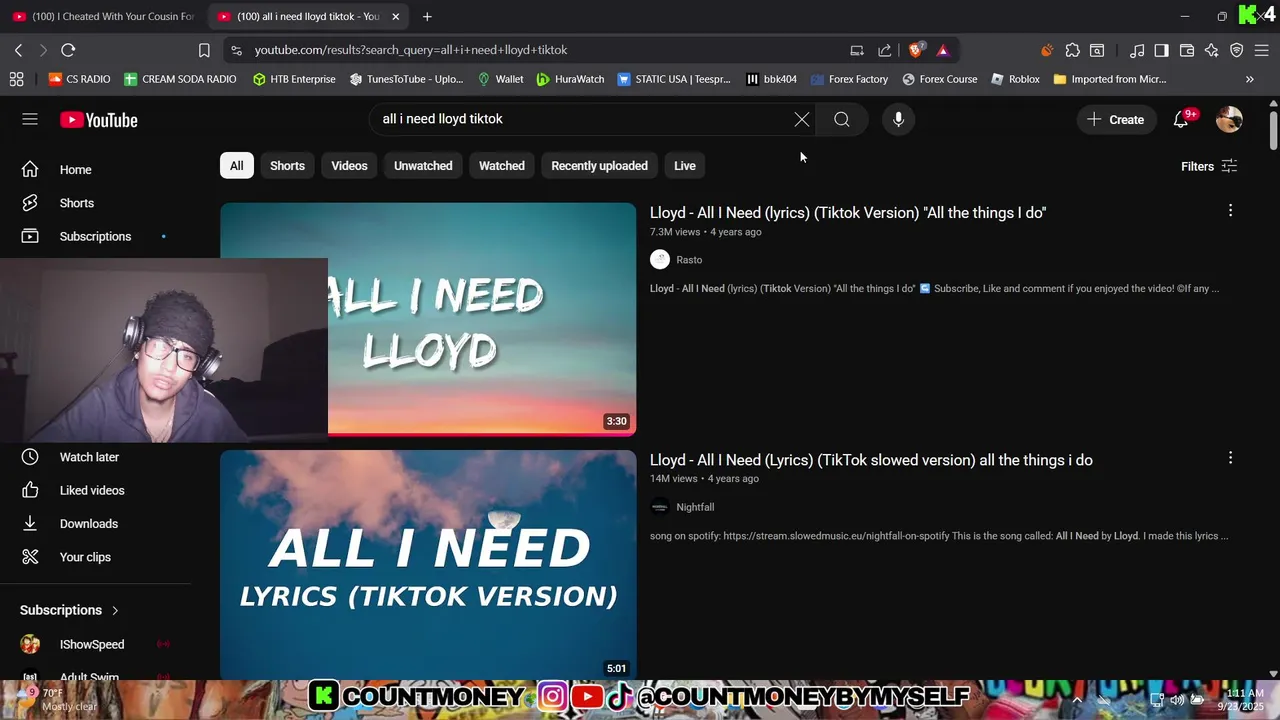Go back in browser history
Viewport: 1280px width, 720px height.
pos(18,50)
